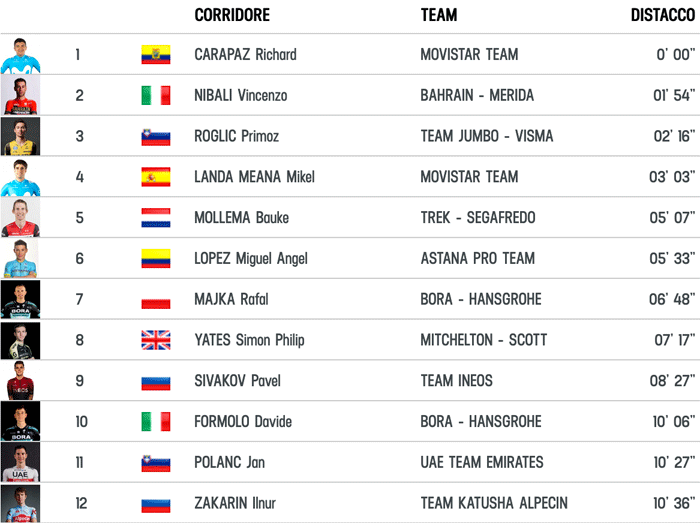Open rider name ROGLIC Primoz

237,137
